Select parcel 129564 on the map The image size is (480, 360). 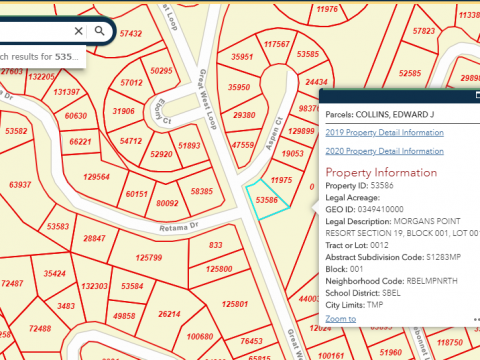(96, 177)
